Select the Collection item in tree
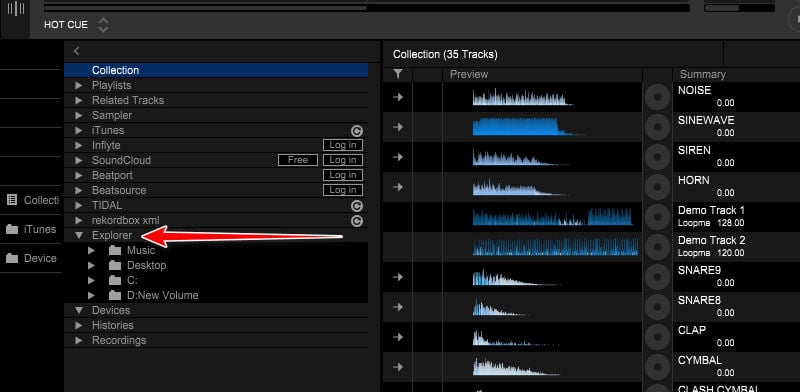Image resolution: width=800 pixels, height=392 pixels. (216, 70)
